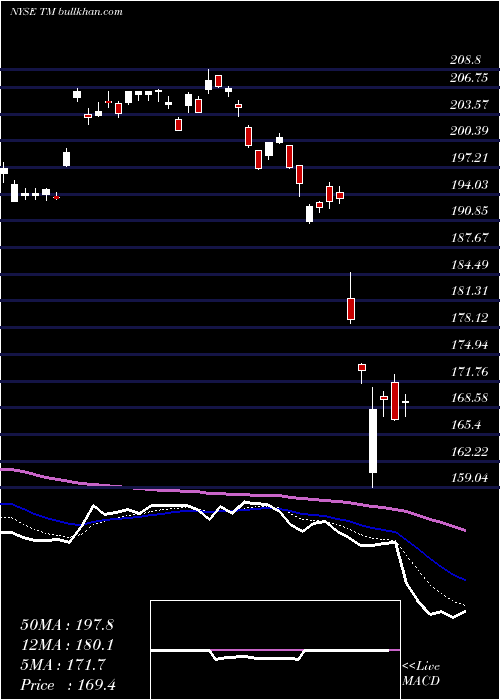Click the 5MA : 171.7 reading
The width and height of the screenshot is (500, 700).
(x=63, y=665)
